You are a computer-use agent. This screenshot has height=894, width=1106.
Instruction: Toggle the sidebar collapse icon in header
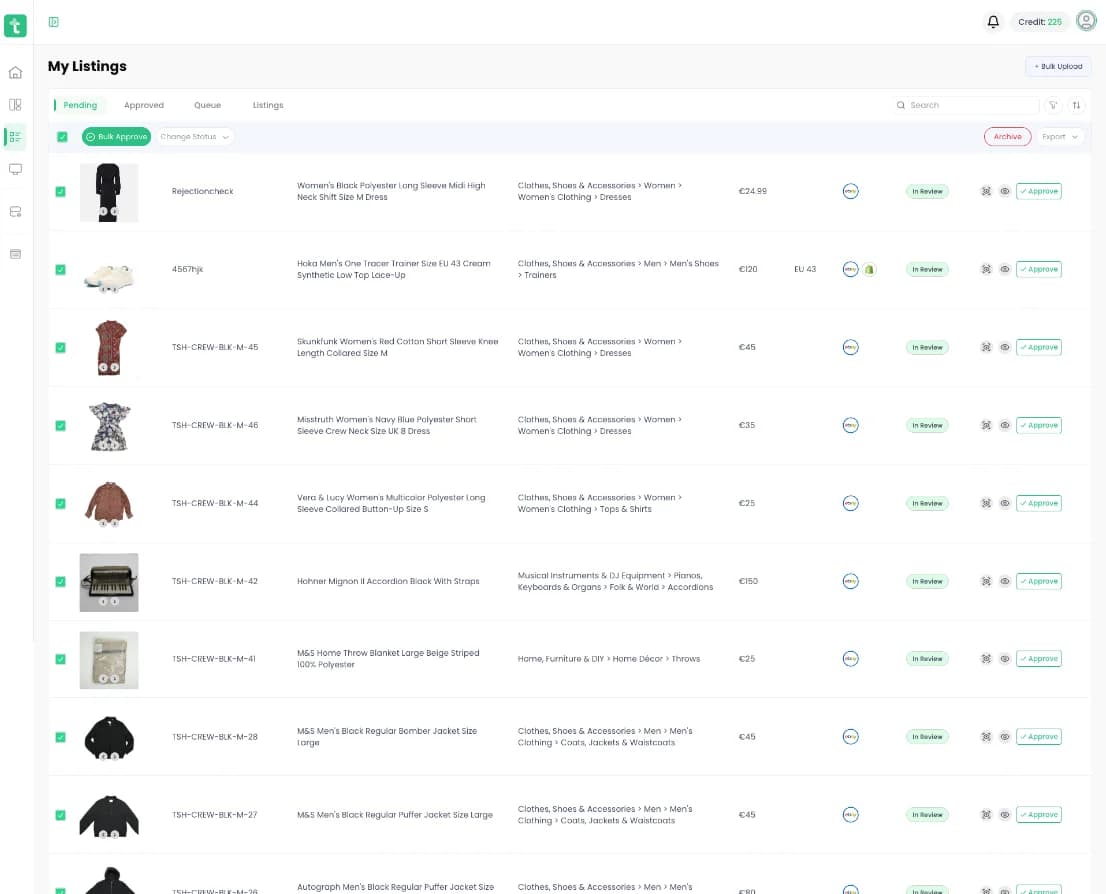(x=54, y=22)
